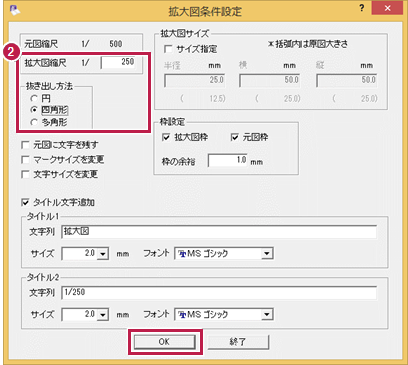This screenshot has height=365, width=408.
Task: Click the 終了 button
Action: tap(238, 342)
